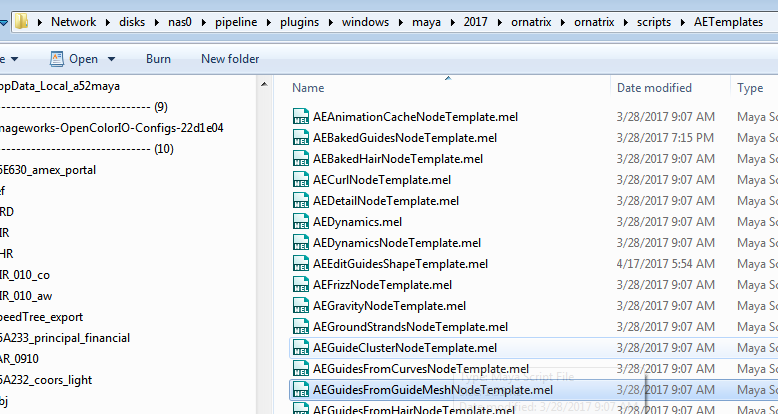This screenshot has width=778, height=414.
Task: Click the MEL icon of AECurlNodeTemplate.mel
Action: [x=301, y=180]
